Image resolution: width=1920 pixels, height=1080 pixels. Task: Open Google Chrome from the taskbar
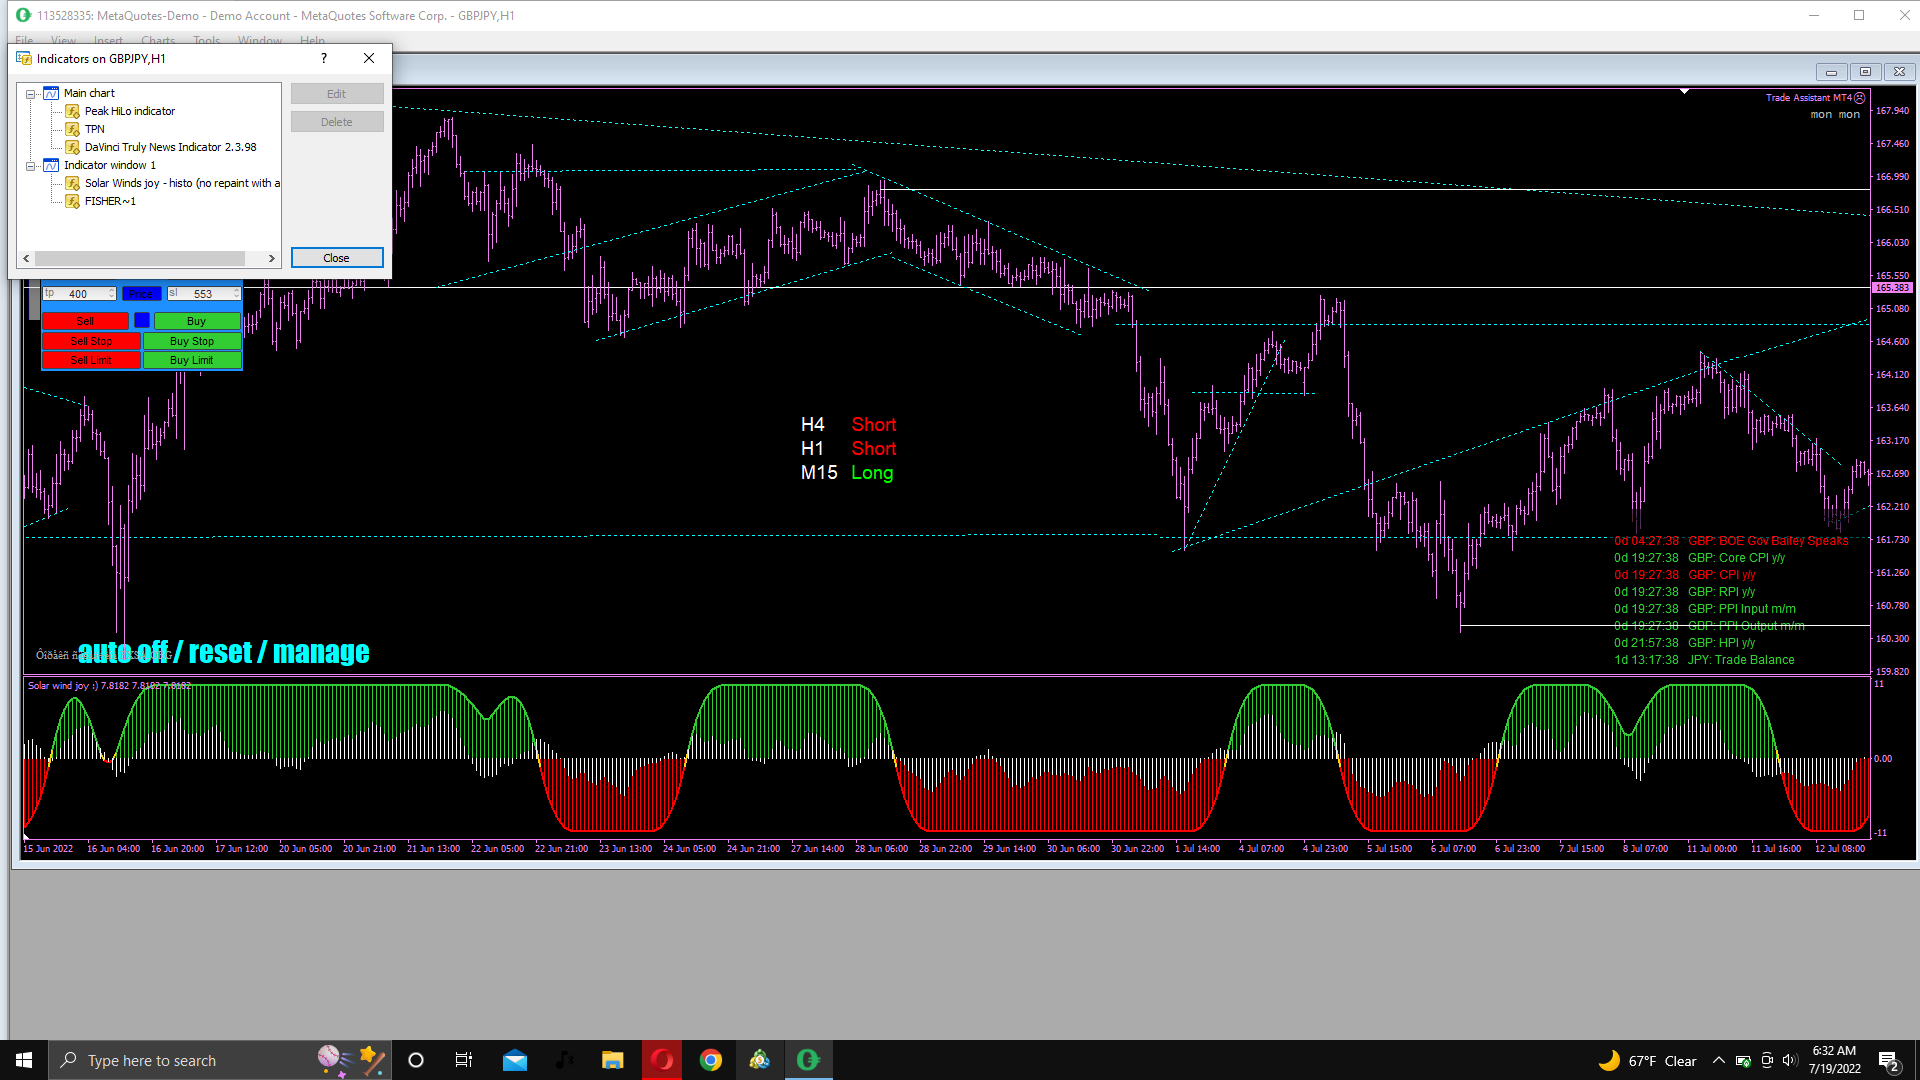click(x=711, y=1060)
